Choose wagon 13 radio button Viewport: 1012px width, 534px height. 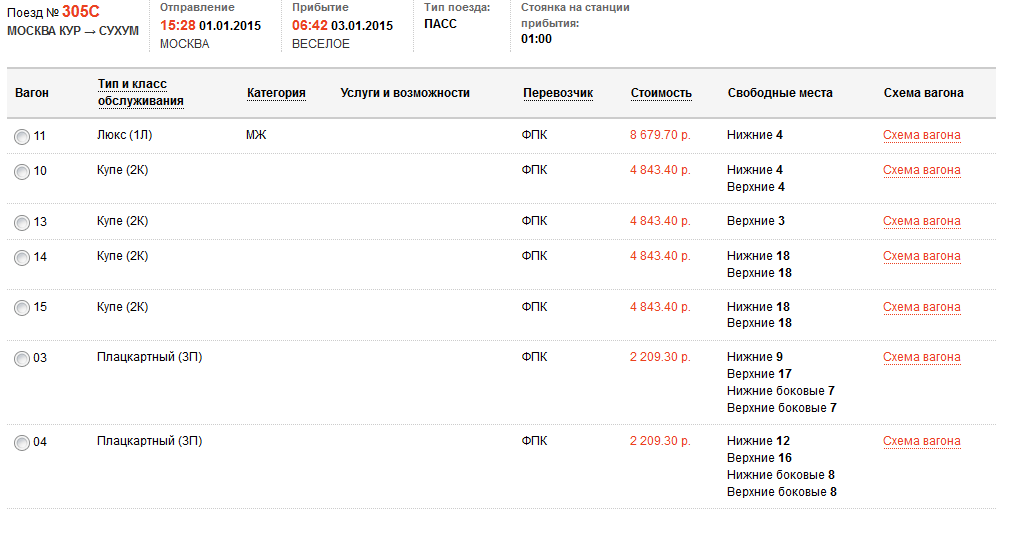(22, 222)
